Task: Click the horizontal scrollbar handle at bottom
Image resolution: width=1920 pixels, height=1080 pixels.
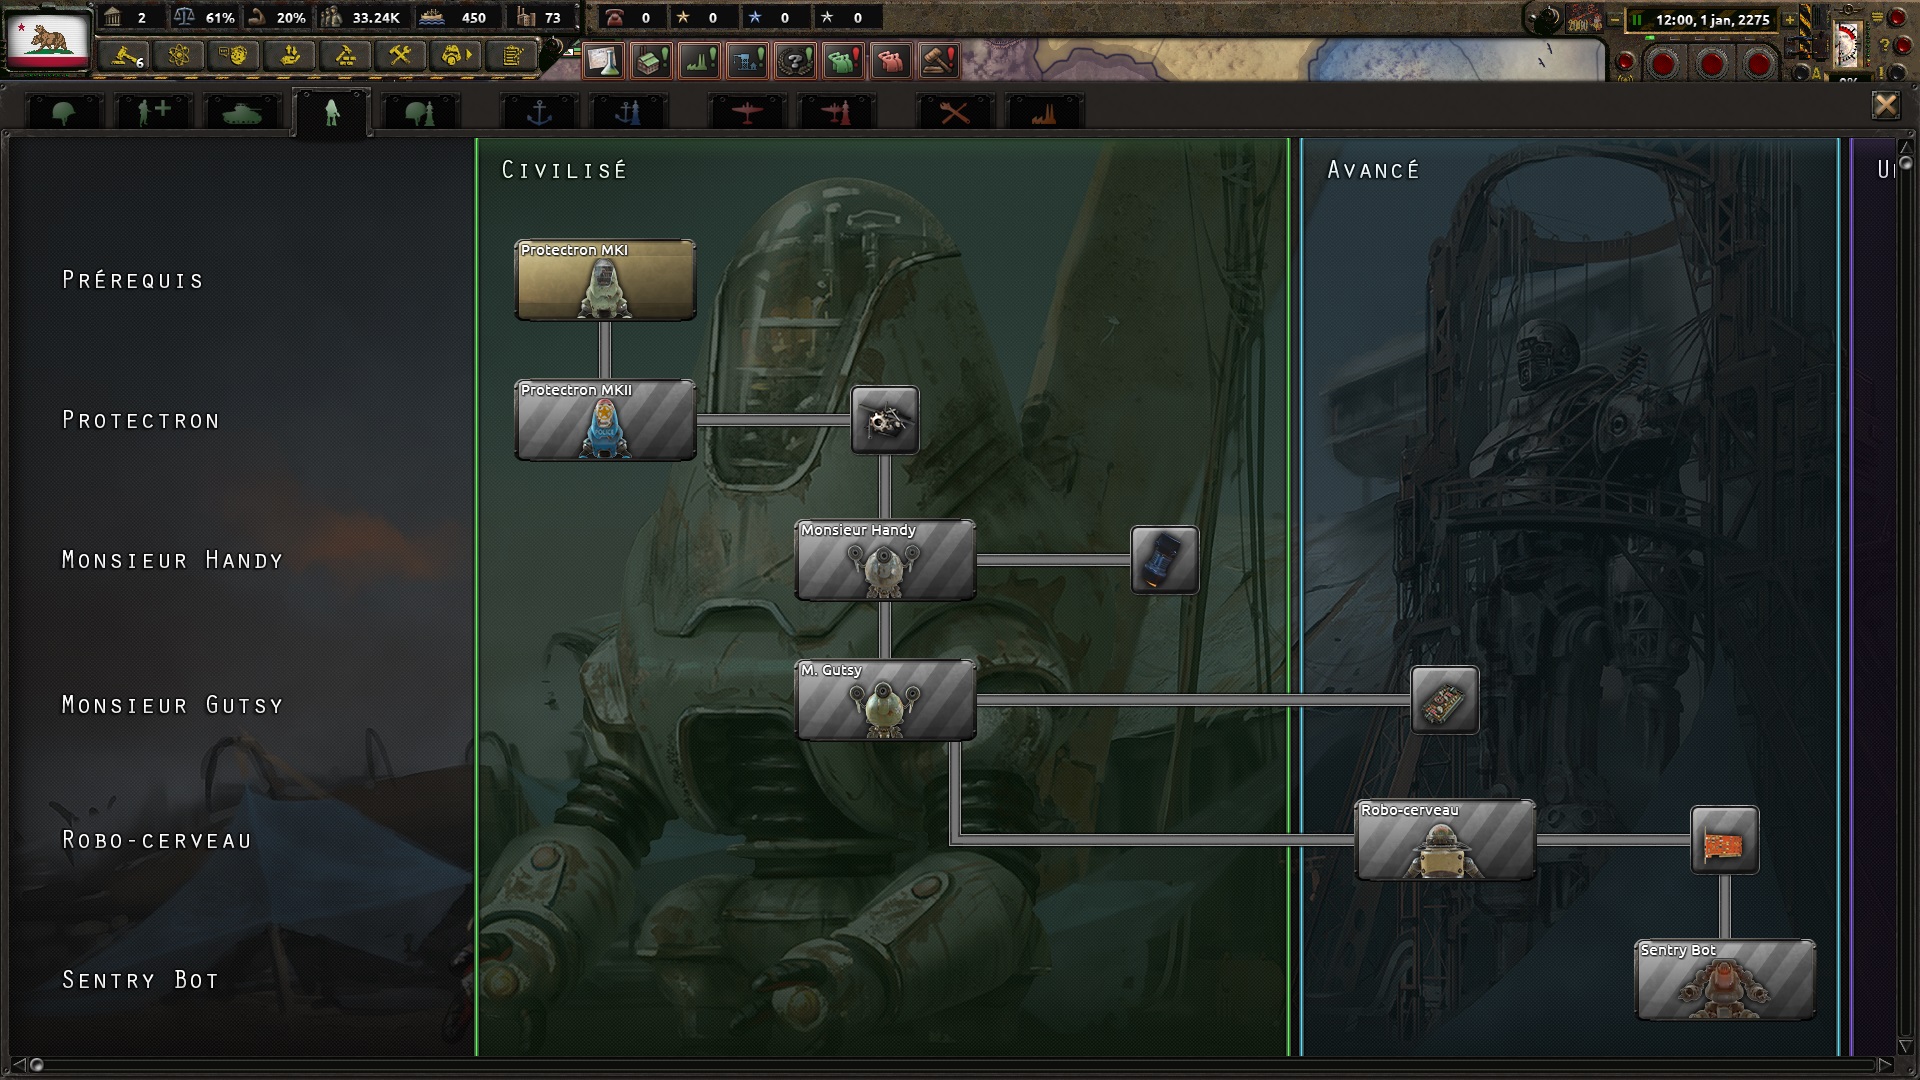Action: pyautogui.click(x=37, y=1065)
